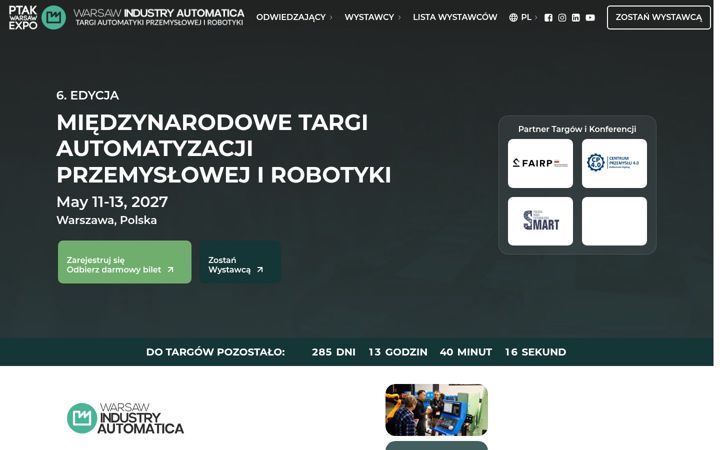
Task: Open the Centrum Przemysłu 4.0 partner logo
Action: tap(614, 163)
